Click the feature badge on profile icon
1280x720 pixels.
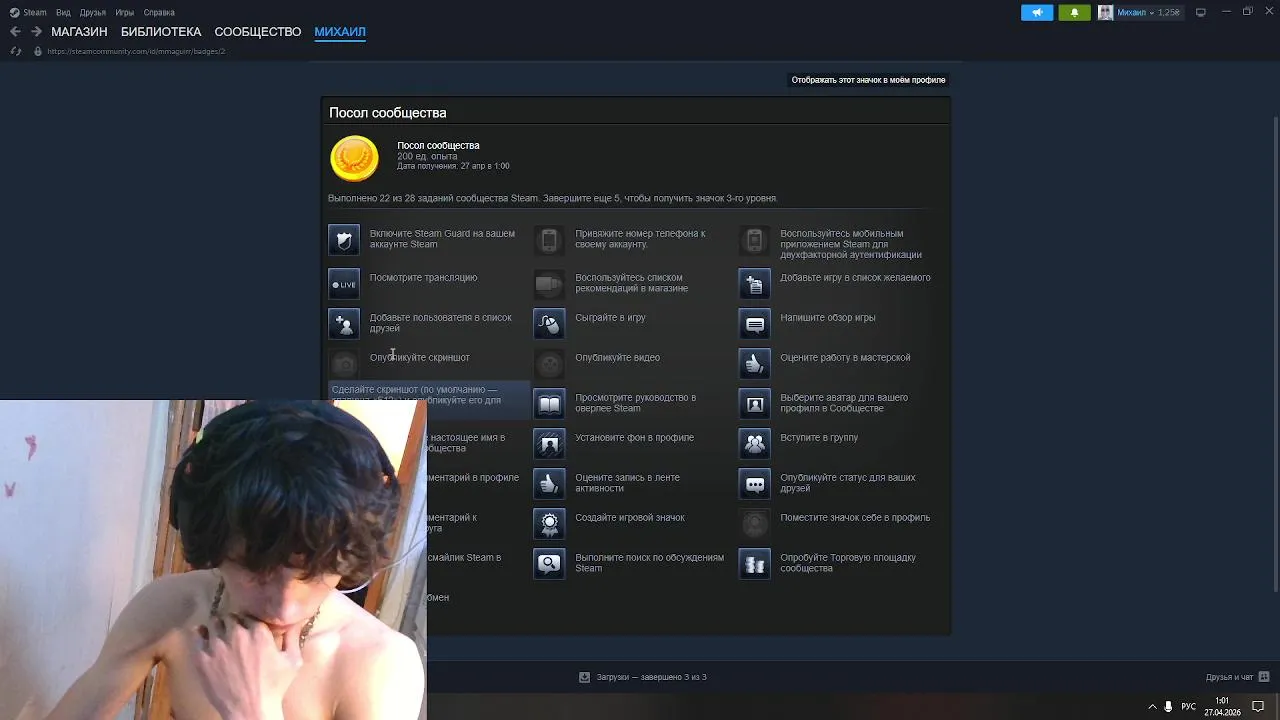[x=755, y=524]
